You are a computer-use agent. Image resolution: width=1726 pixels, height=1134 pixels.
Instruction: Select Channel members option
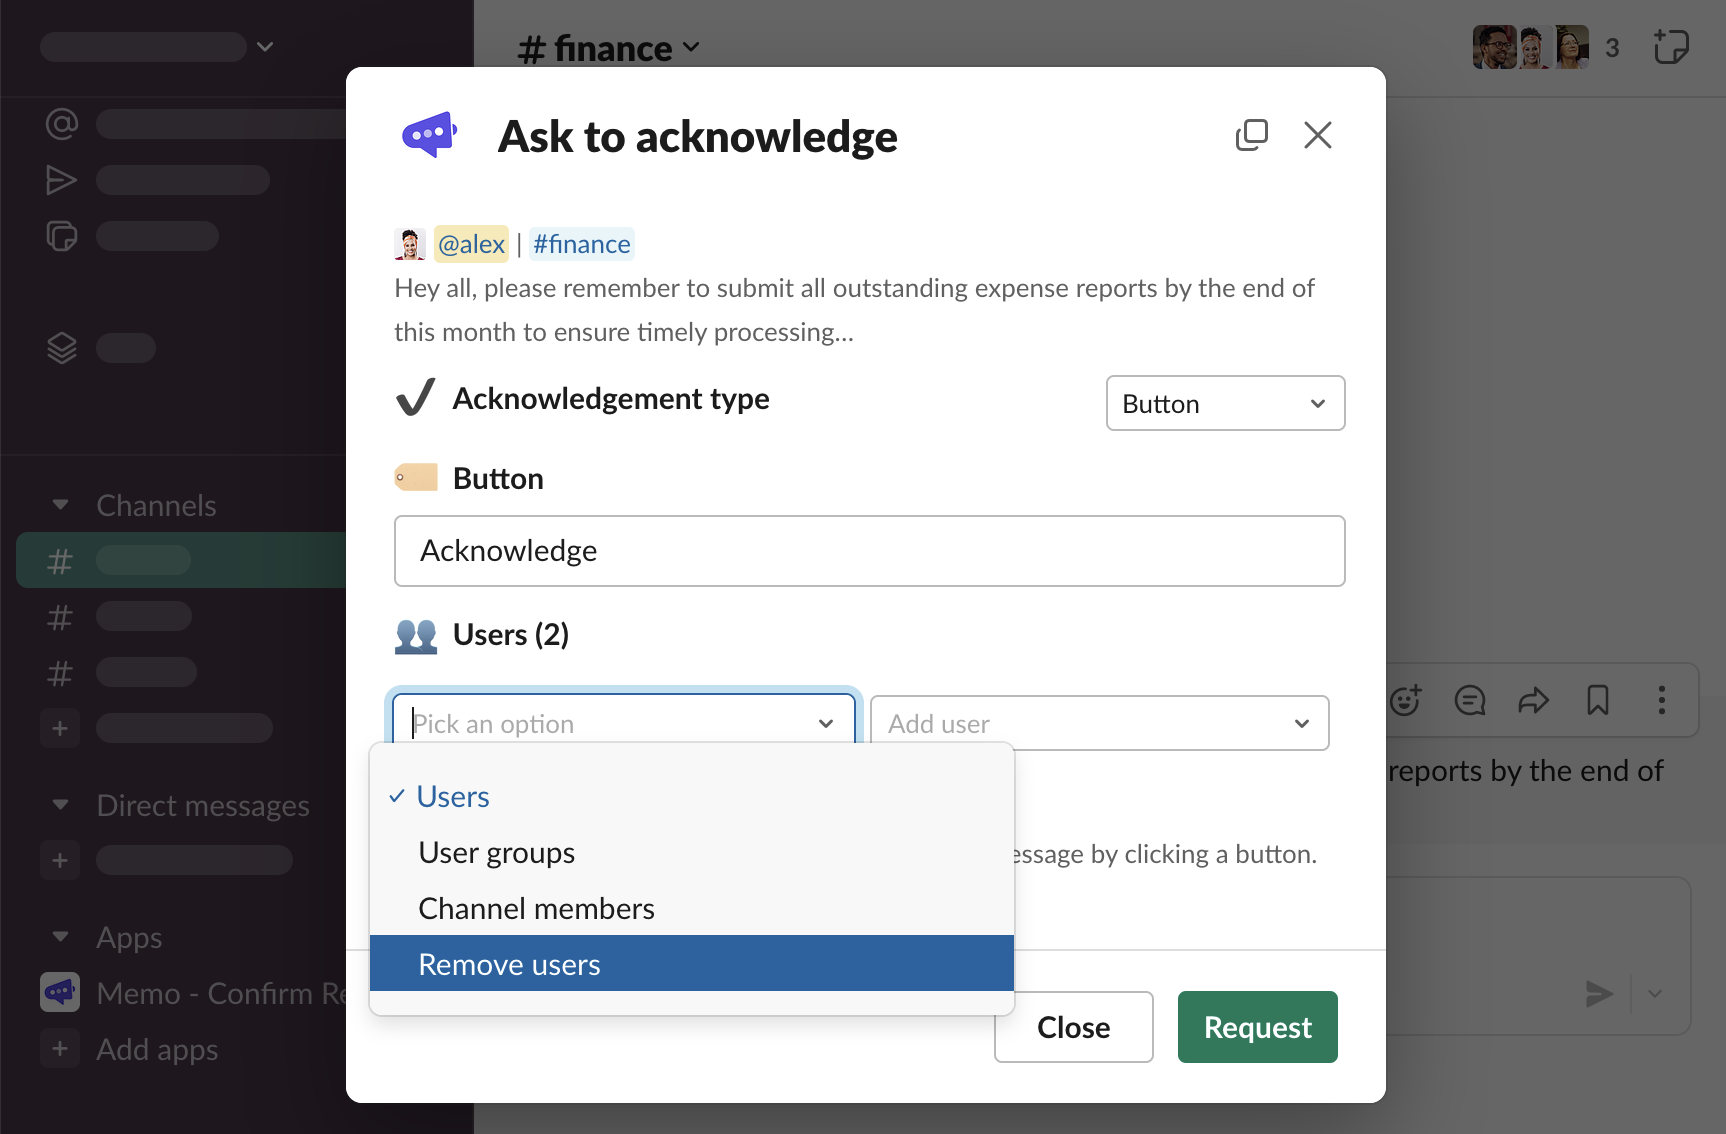[x=536, y=908]
